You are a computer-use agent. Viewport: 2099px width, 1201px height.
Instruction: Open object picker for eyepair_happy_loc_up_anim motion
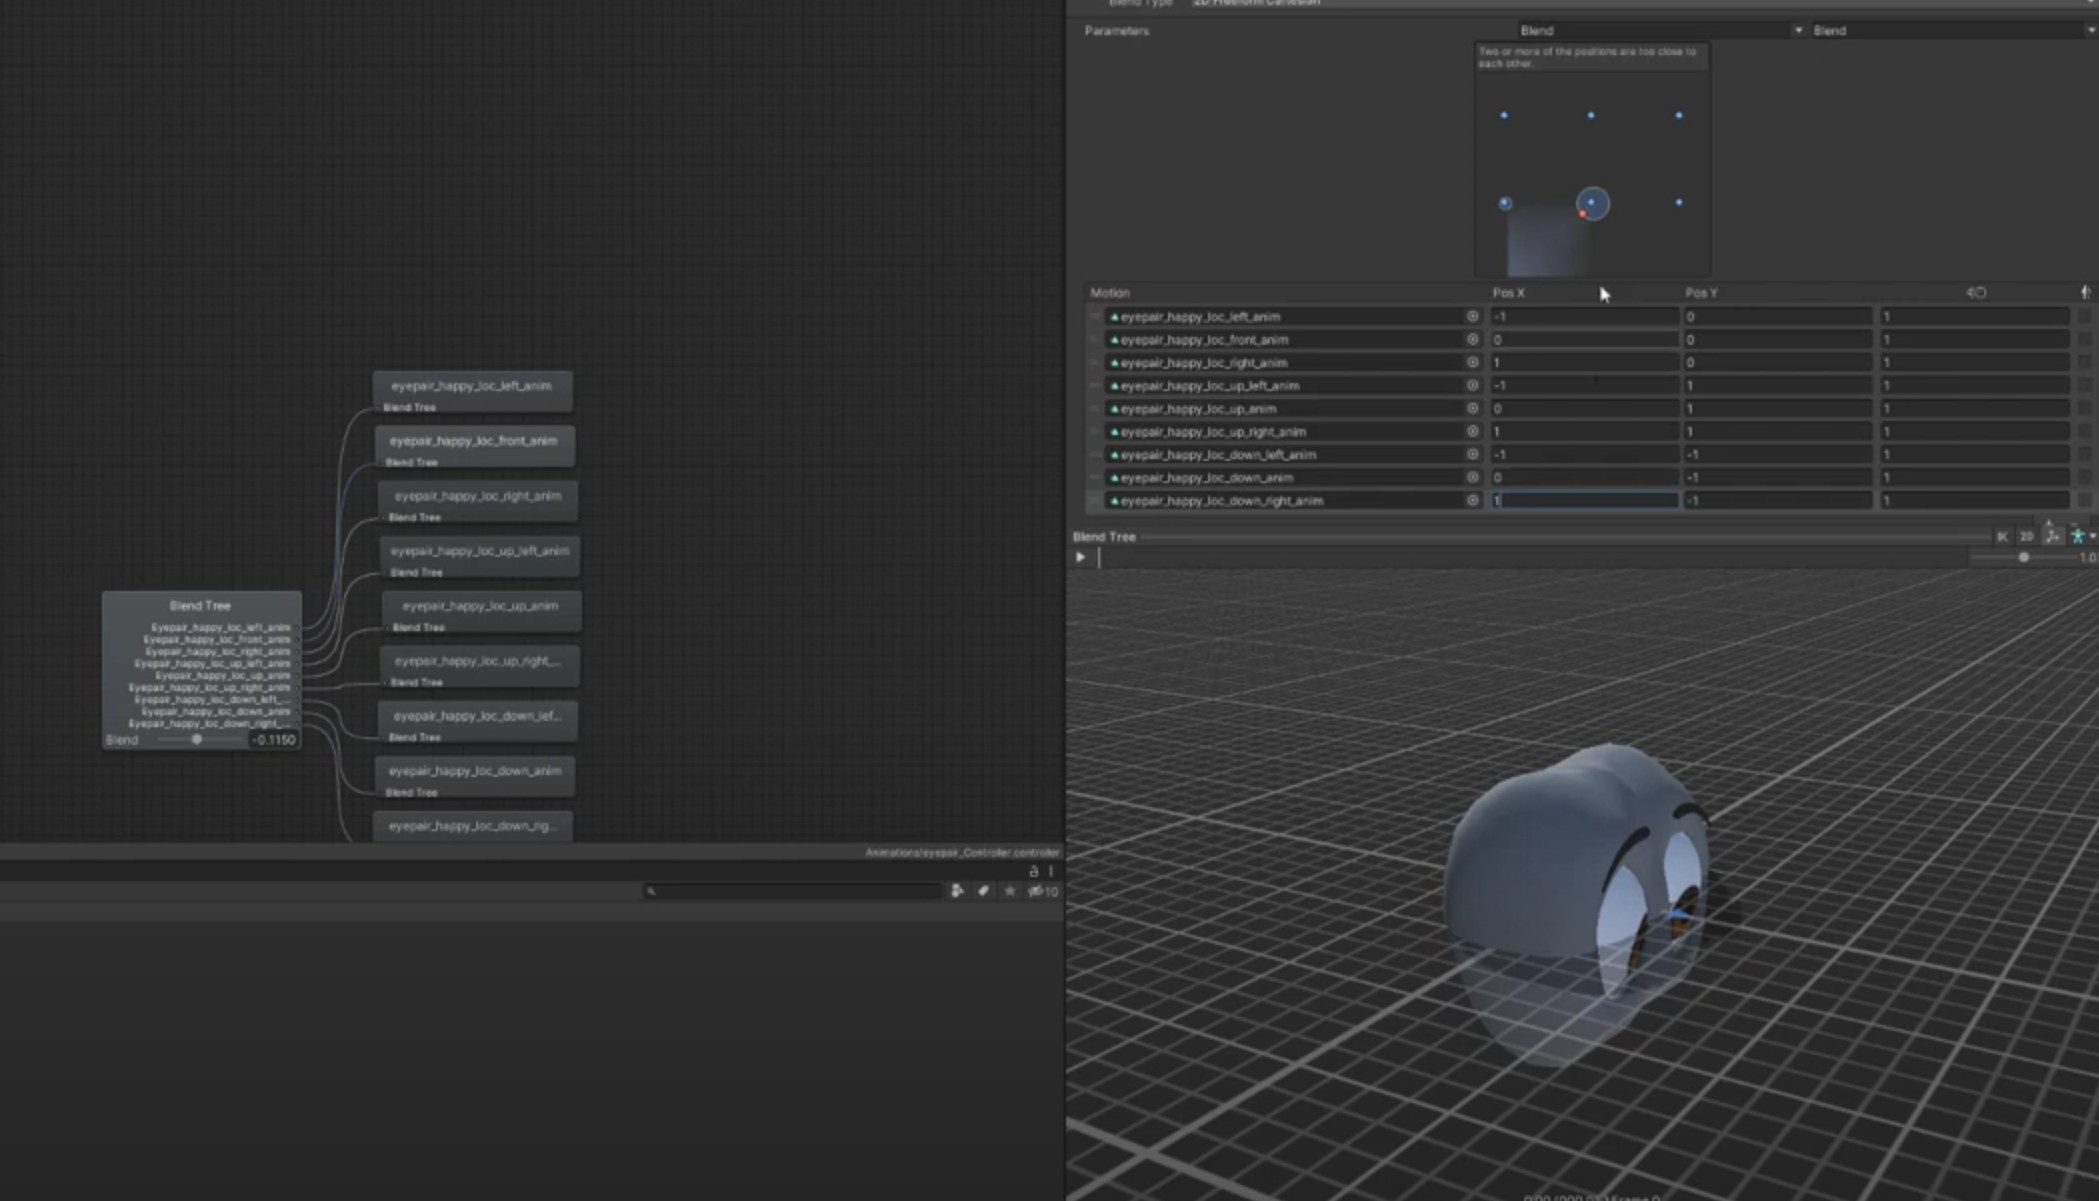point(1472,408)
